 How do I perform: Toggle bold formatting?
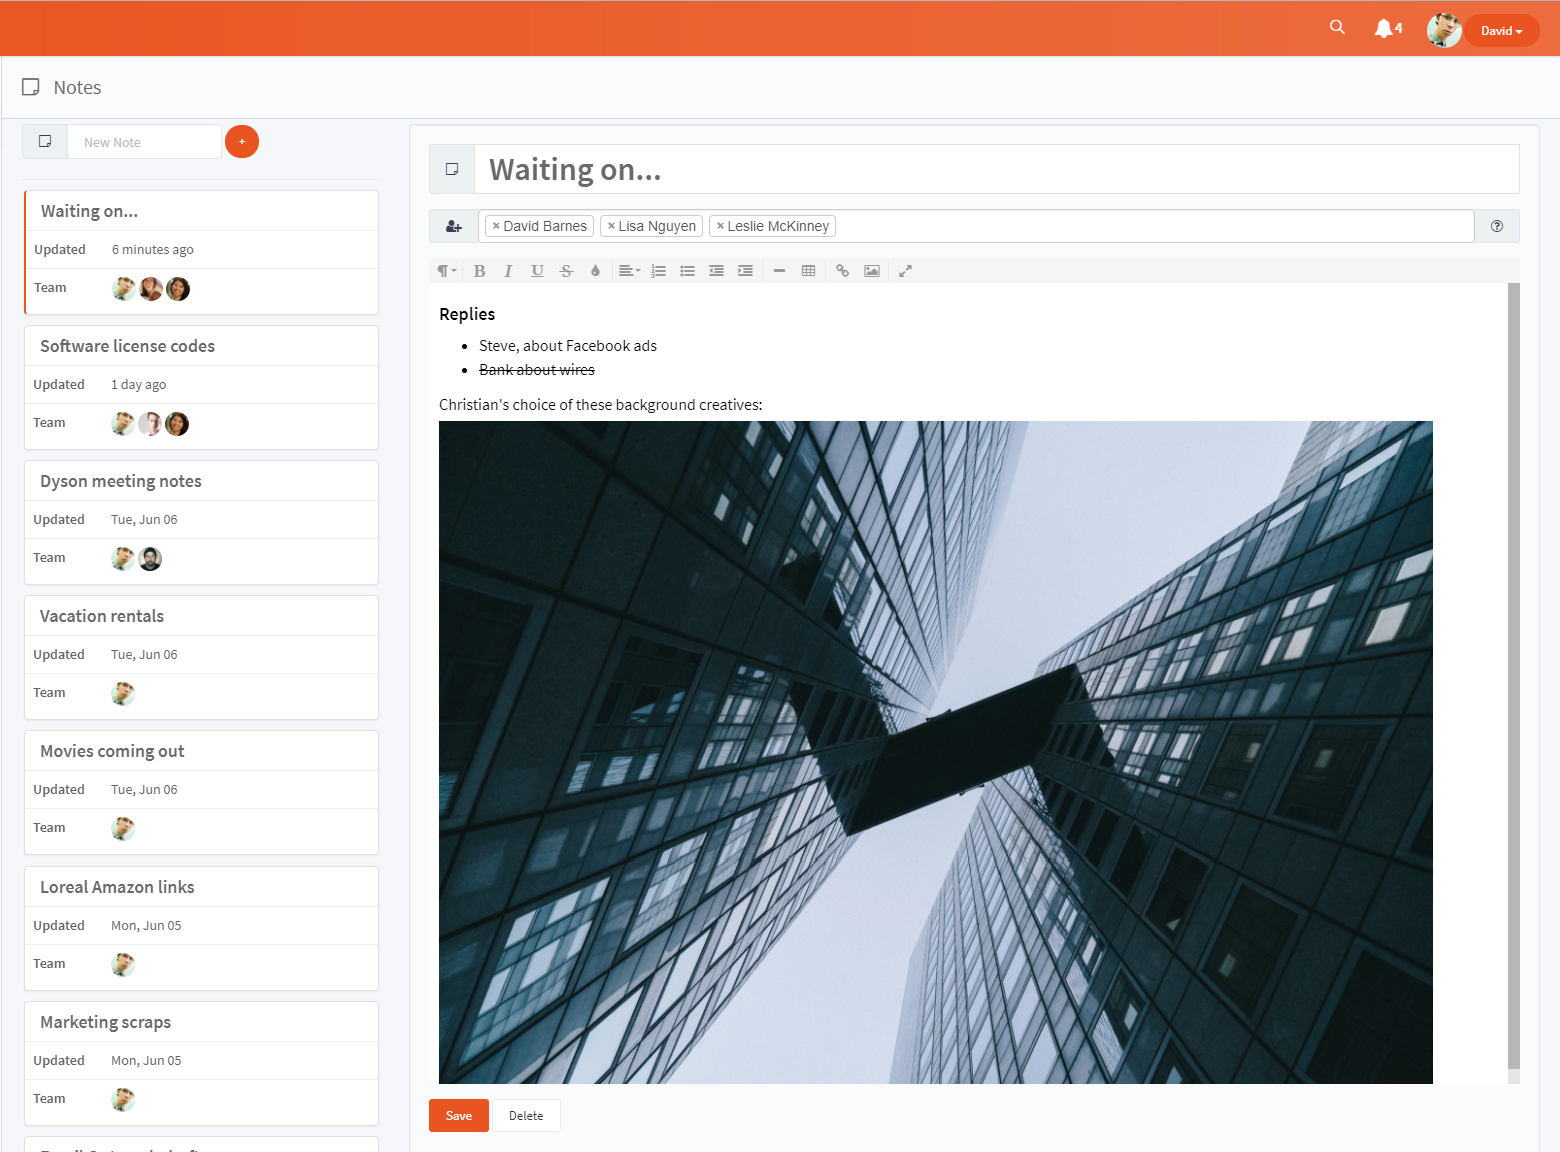479,271
